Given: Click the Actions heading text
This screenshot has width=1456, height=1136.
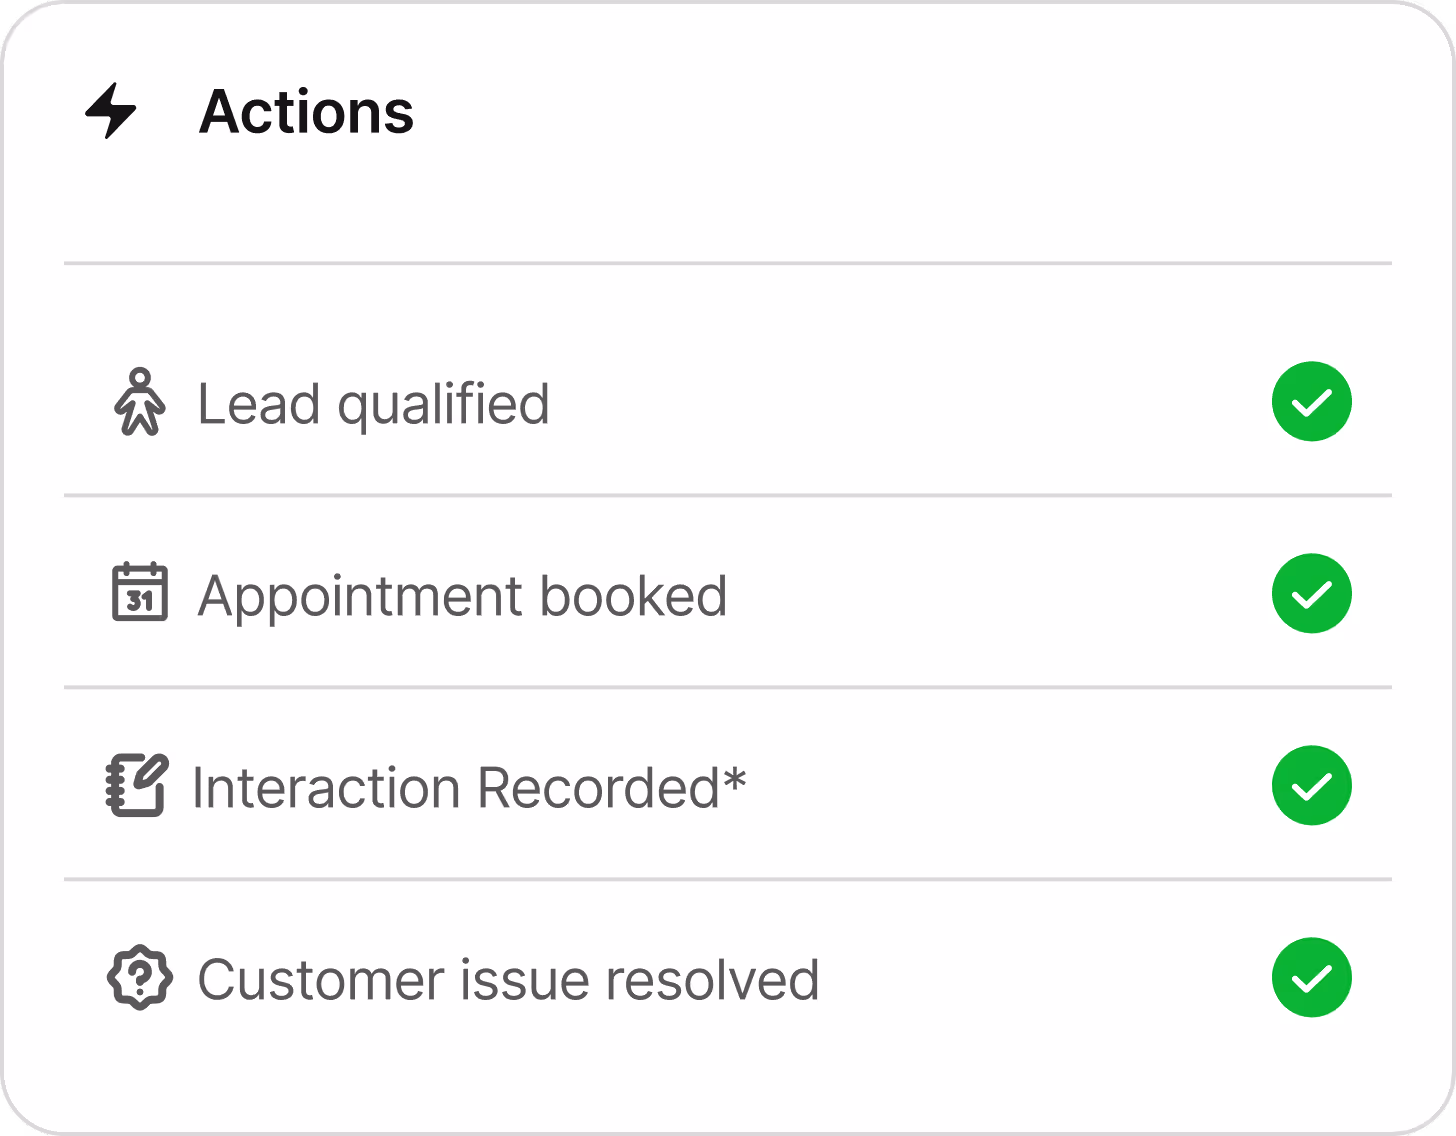Looking at the screenshot, I should (x=306, y=111).
